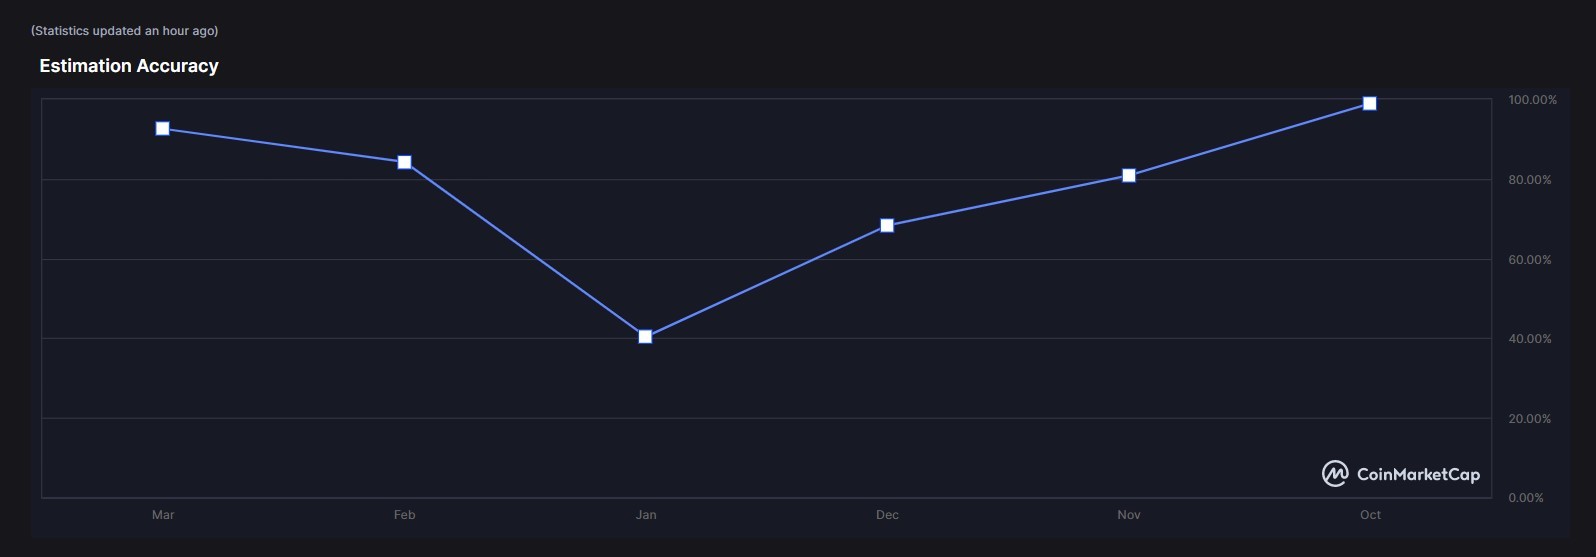
Task: Click the Dec data point marker
Action: [887, 226]
